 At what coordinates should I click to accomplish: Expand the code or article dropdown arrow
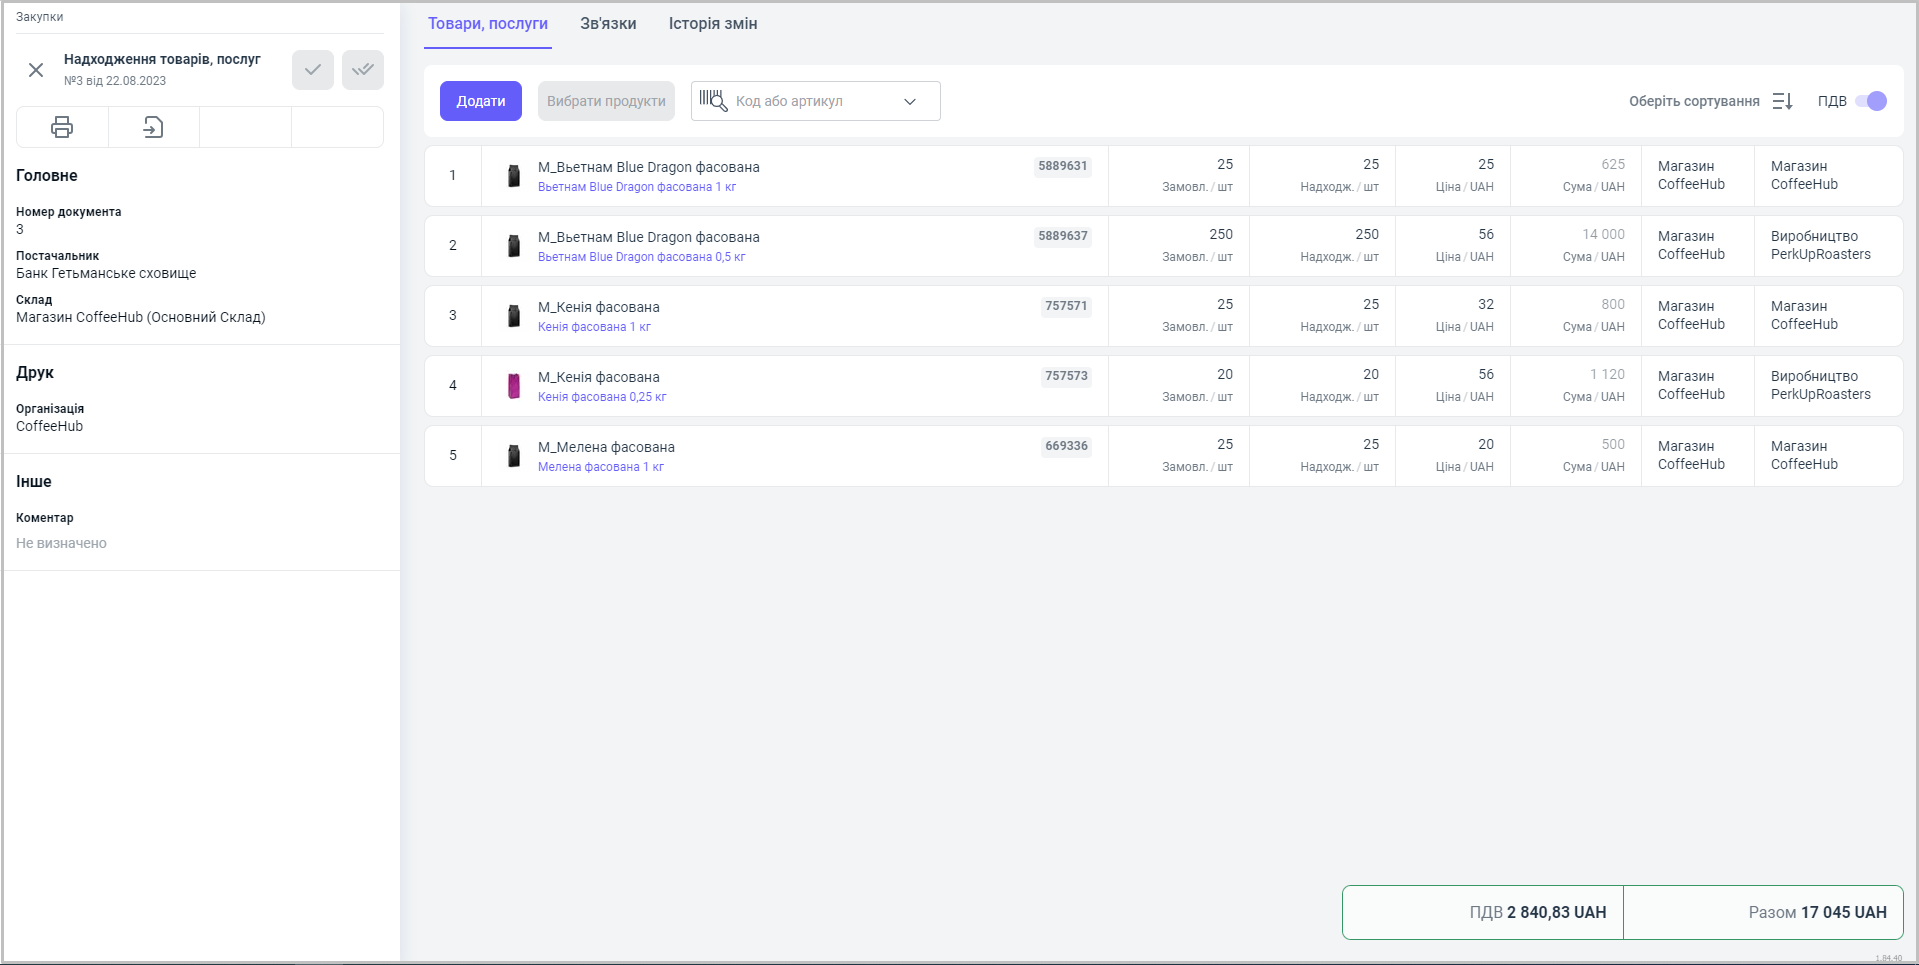click(910, 101)
